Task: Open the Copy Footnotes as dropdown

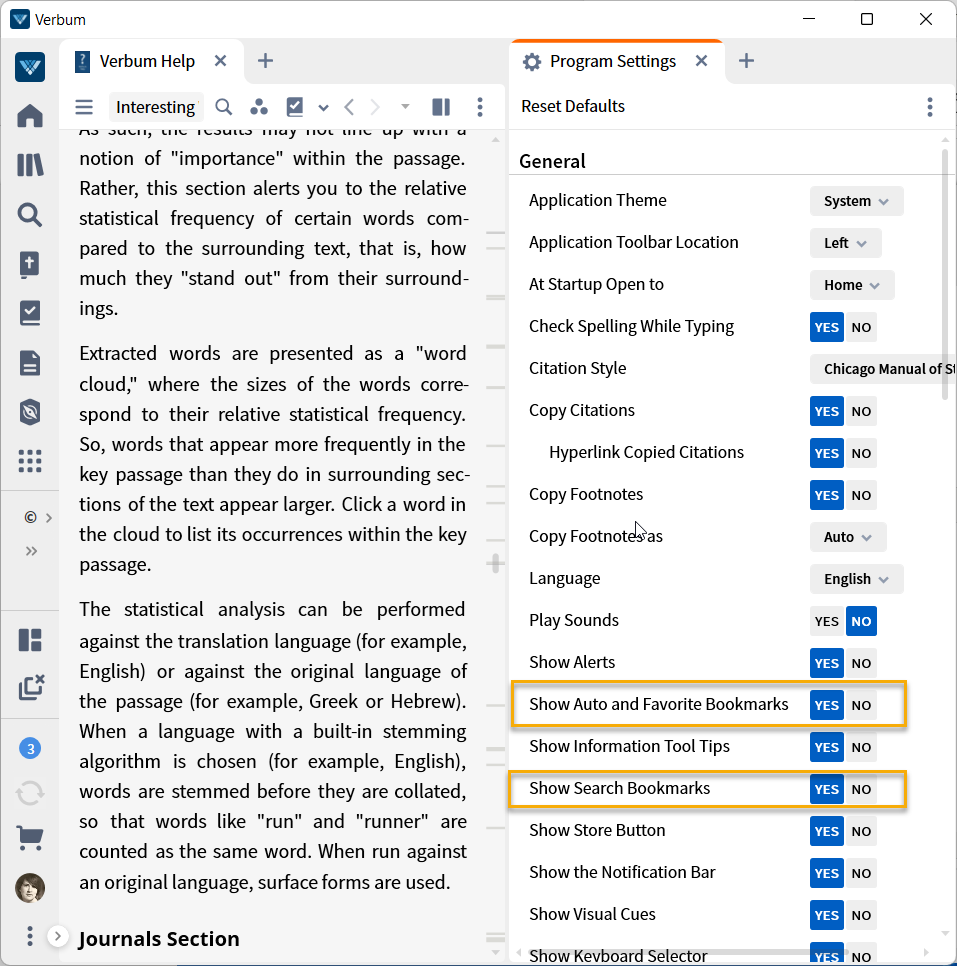Action: coord(848,537)
